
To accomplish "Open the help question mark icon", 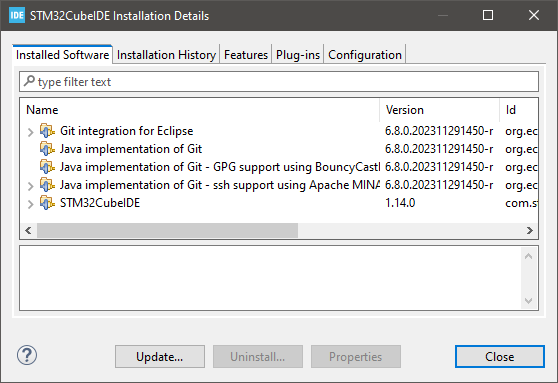I will tap(27, 355).
